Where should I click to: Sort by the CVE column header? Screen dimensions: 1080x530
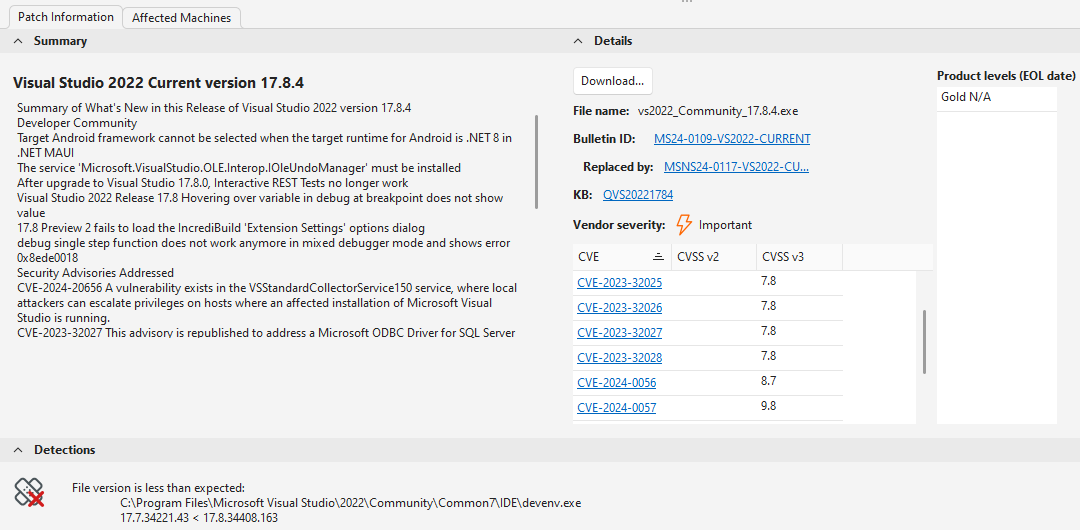click(x=621, y=257)
